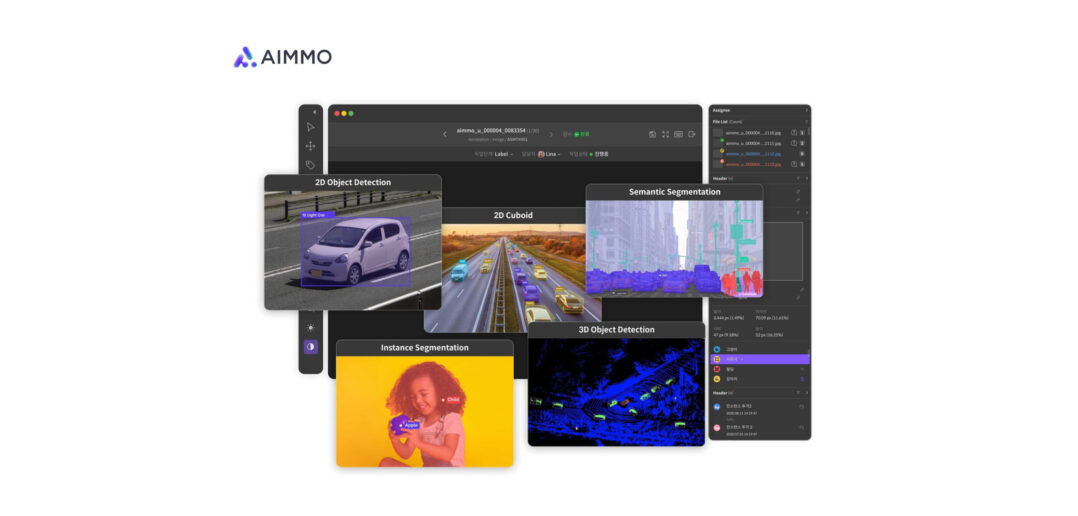This screenshot has height=516, width=1078.
Task: Click the AIMMO logo
Action: (283, 57)
